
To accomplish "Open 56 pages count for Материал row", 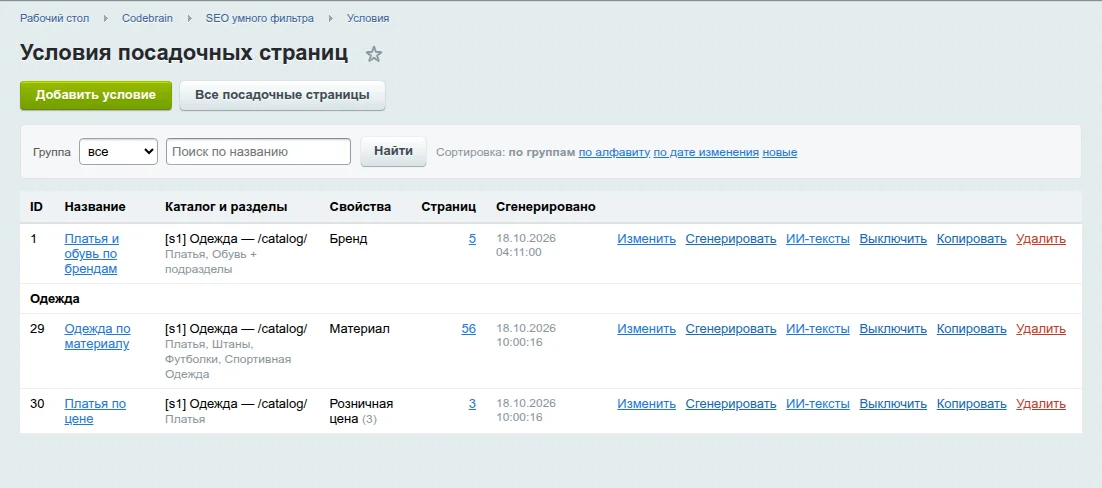I will point(469,329).
